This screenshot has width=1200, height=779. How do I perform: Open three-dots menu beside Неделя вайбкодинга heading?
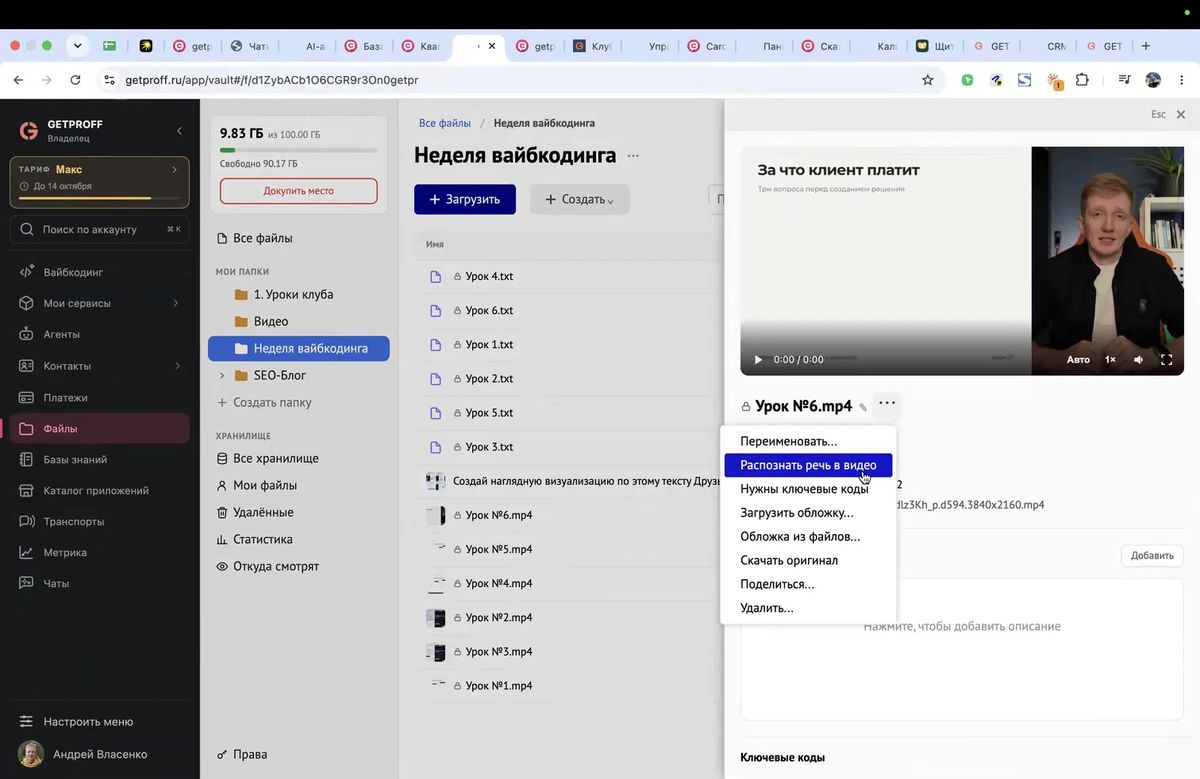(635, 155)
